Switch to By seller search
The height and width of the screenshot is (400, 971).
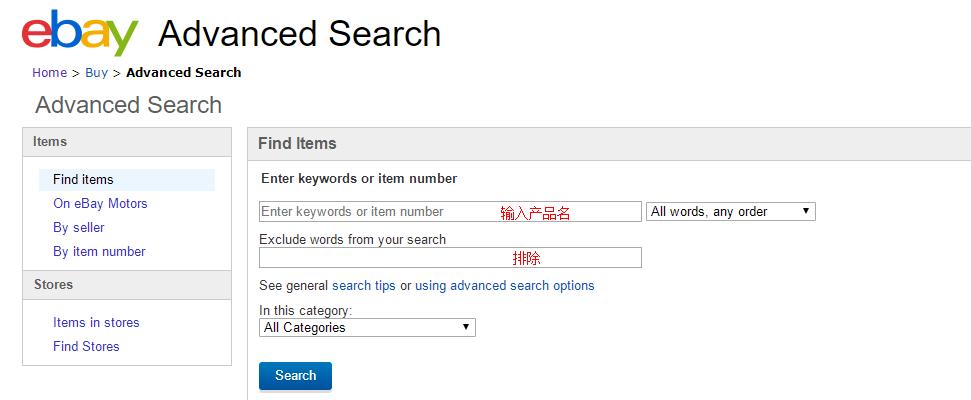point(79,228)
